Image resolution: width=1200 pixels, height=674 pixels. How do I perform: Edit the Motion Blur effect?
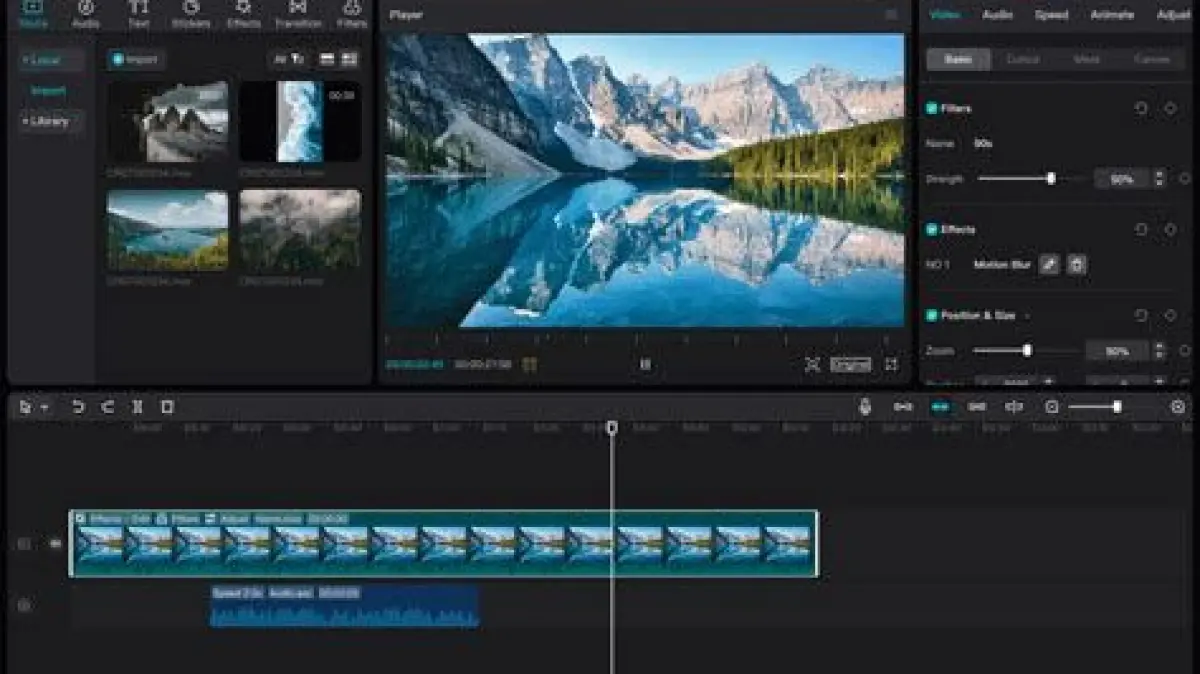click(x=1048, y=265)
